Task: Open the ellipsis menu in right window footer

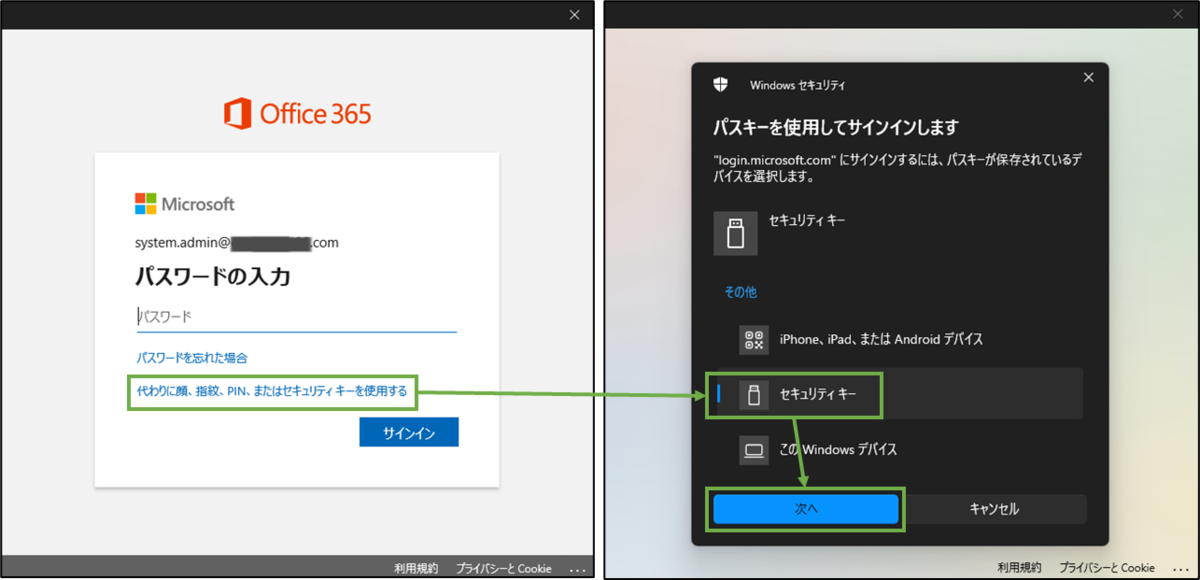Action: point(1180,568)
